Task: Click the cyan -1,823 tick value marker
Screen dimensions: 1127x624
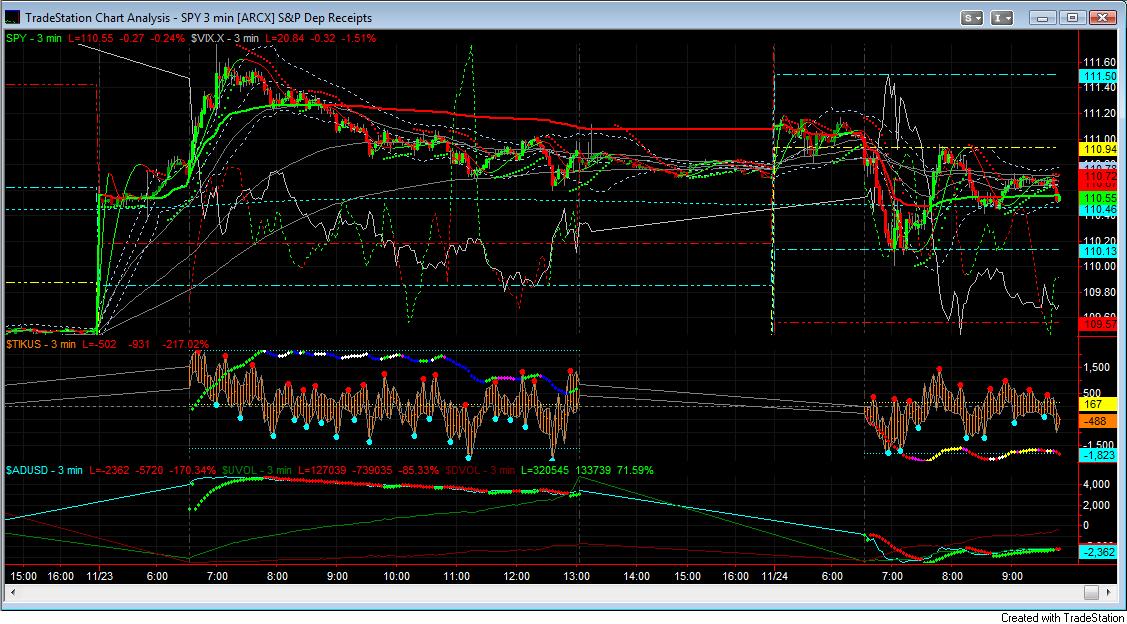Action: [x=1098, y=454]
